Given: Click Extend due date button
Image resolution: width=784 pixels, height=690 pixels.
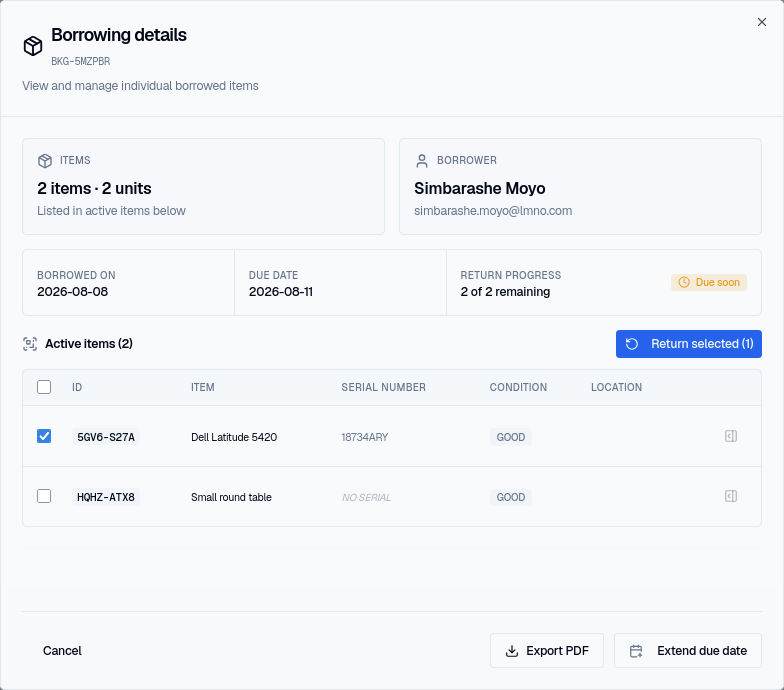Looking at the screenshot, I should [688, 650].
